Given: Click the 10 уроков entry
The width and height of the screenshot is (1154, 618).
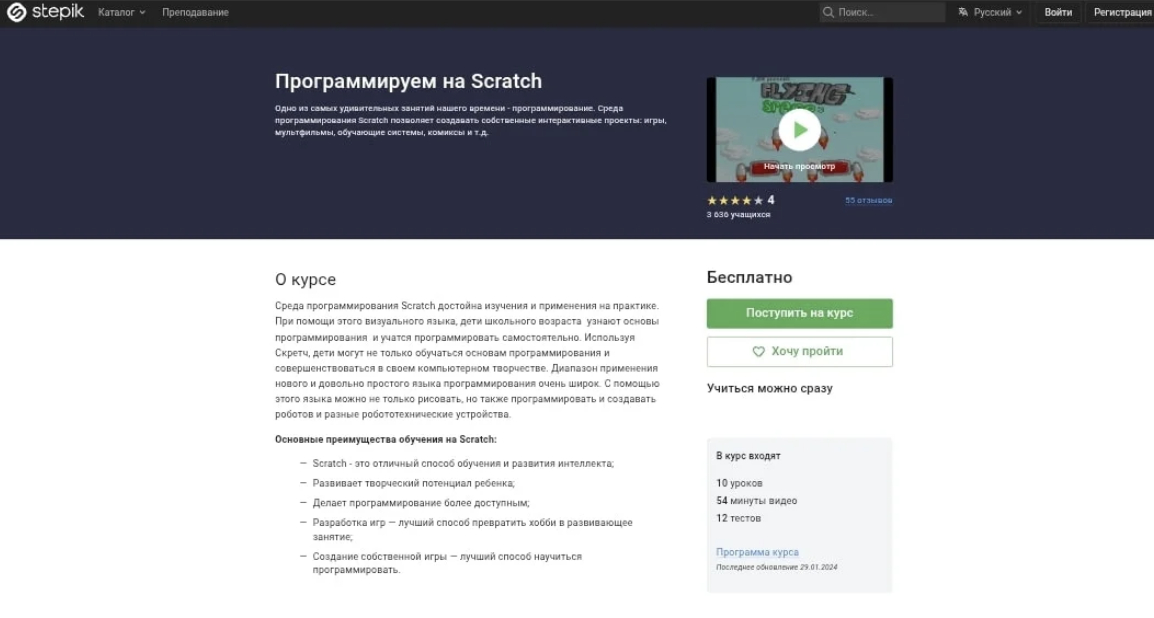Looking at the screenshot, I should tap(739, 483).
